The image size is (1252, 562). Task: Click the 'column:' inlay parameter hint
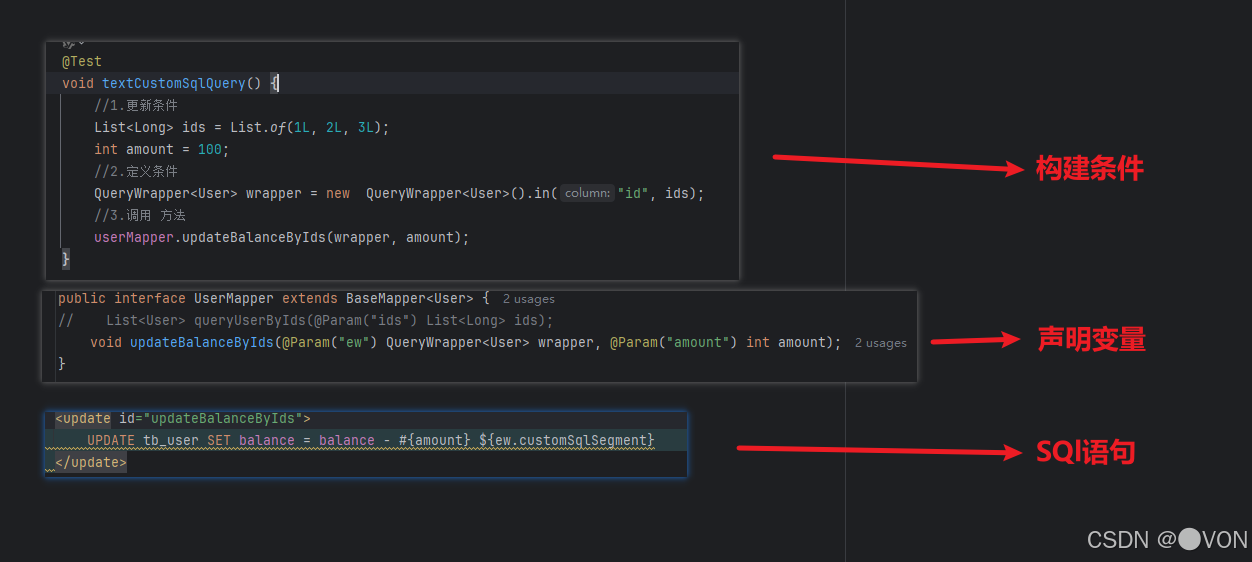[x=586, y=193]
